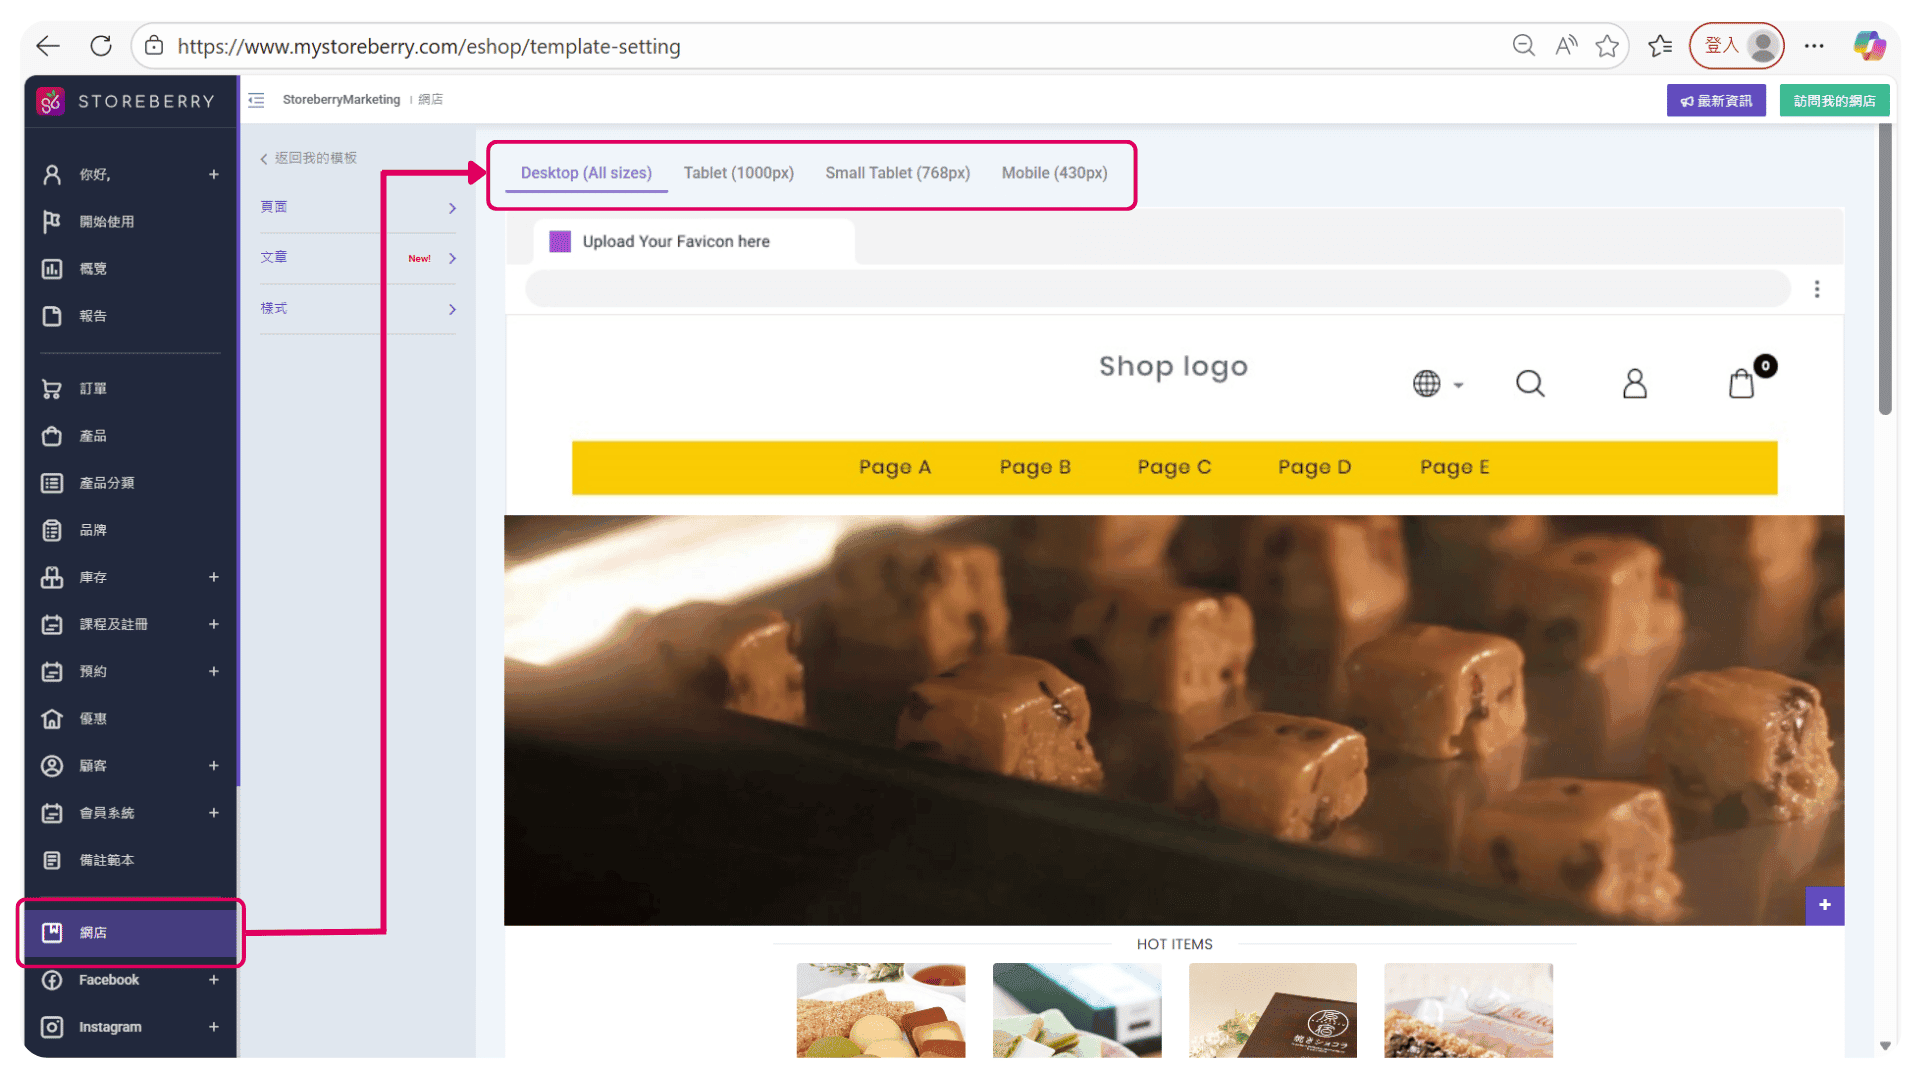Click the shopping cart icon in the preview
Viewport: 1920px width, 1080px height.
(1744, 383)
